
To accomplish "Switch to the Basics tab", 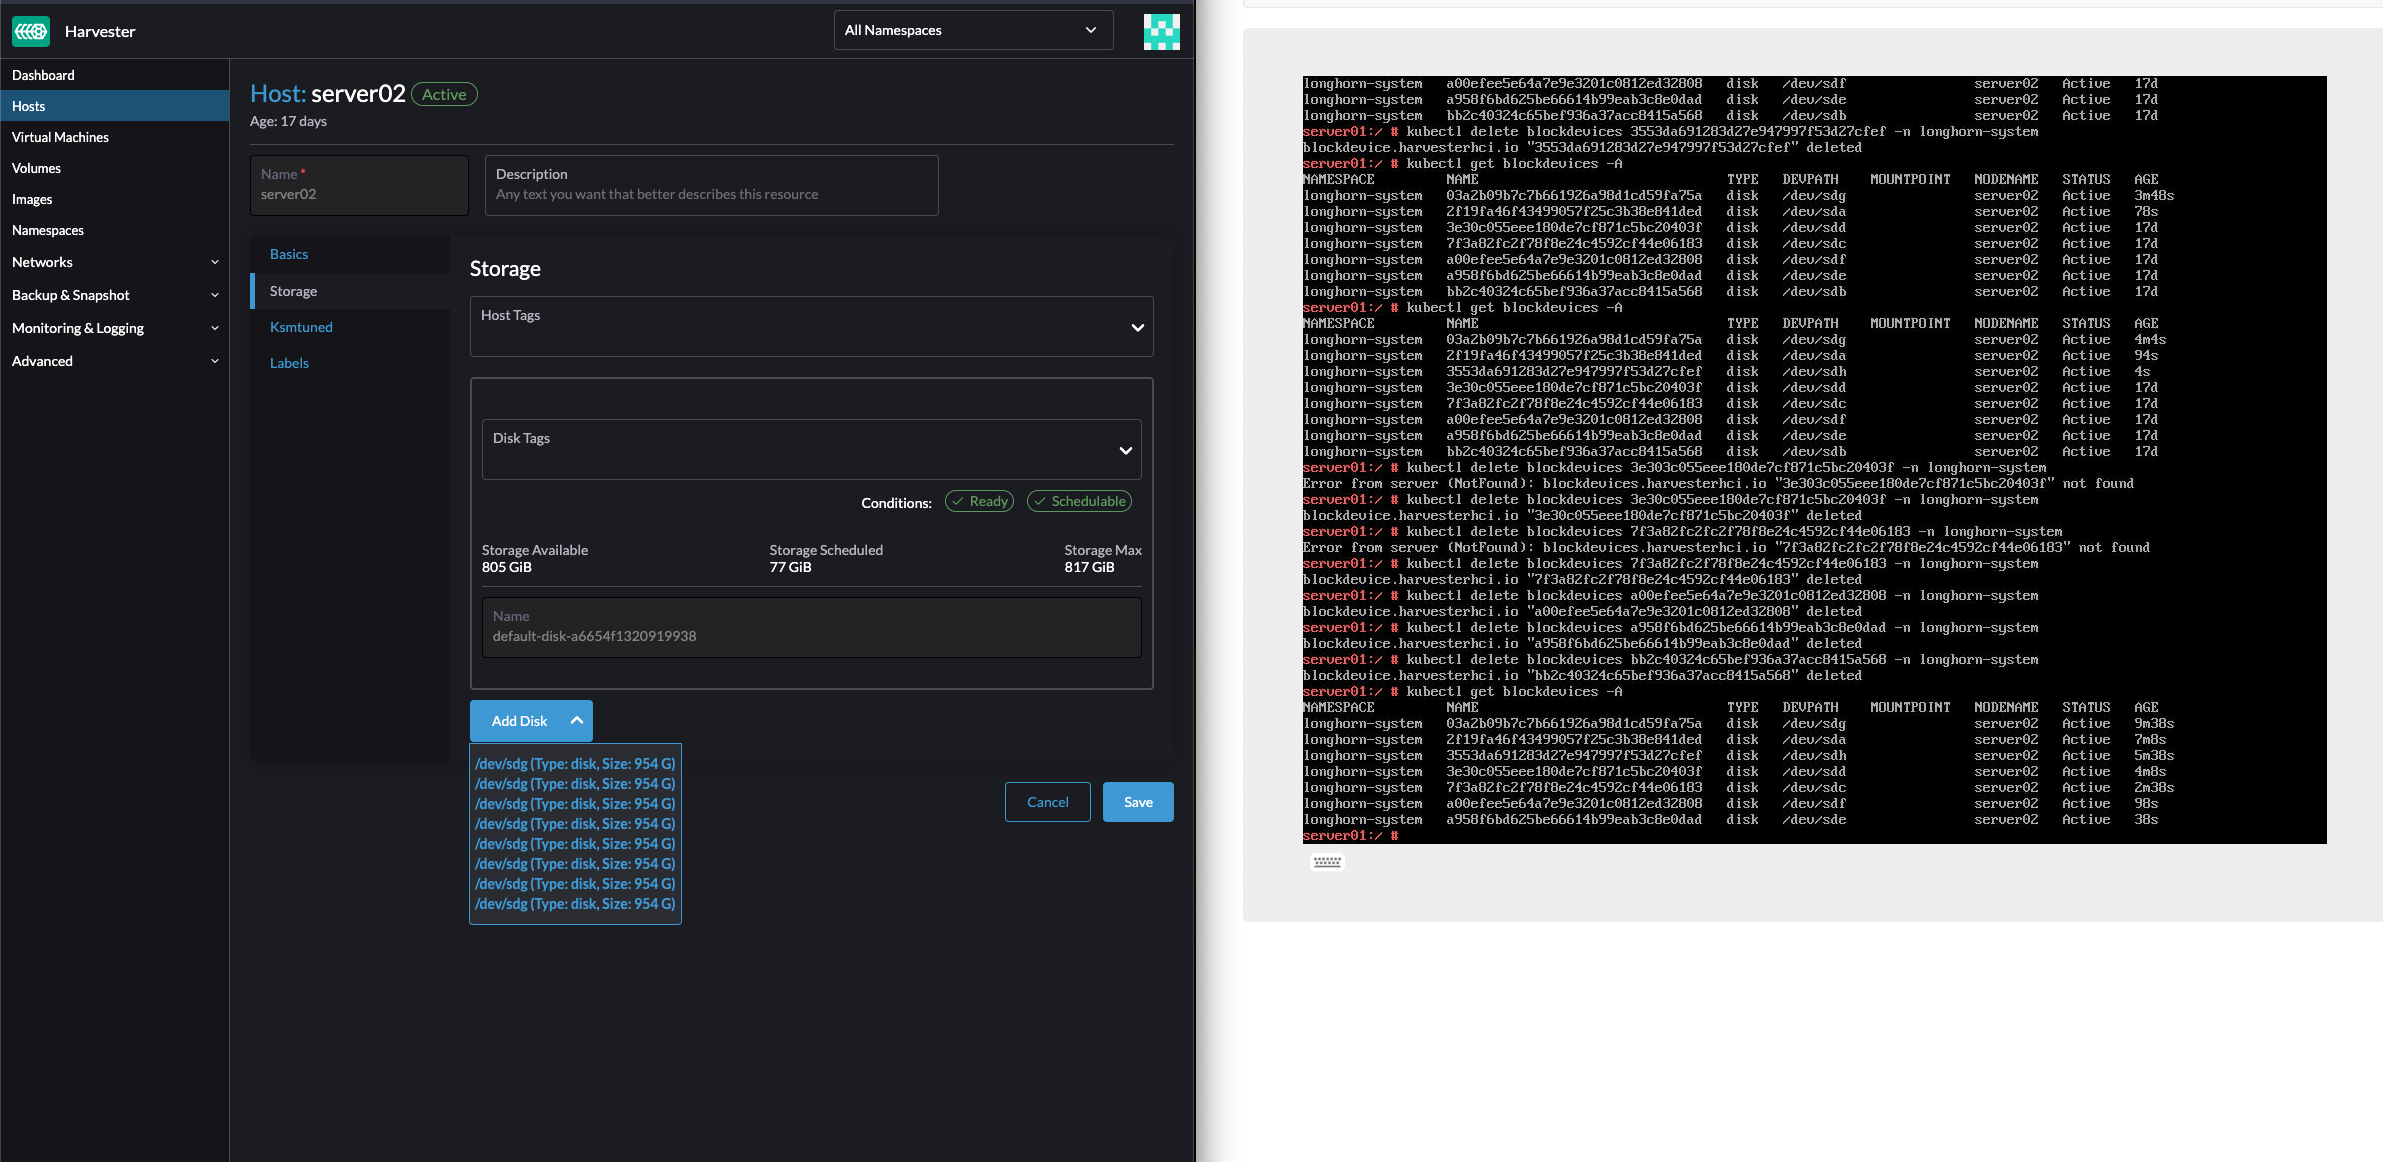I will coord(289,254).
